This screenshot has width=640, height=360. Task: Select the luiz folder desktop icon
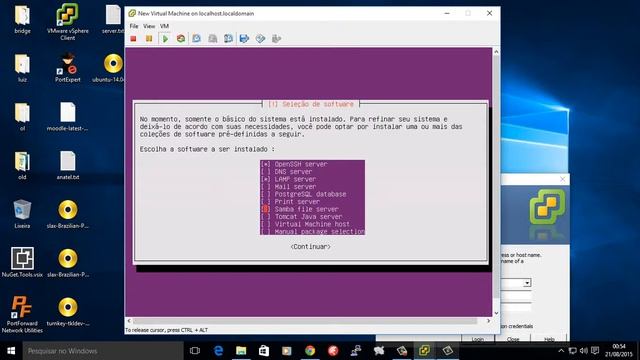coord(22,68)
